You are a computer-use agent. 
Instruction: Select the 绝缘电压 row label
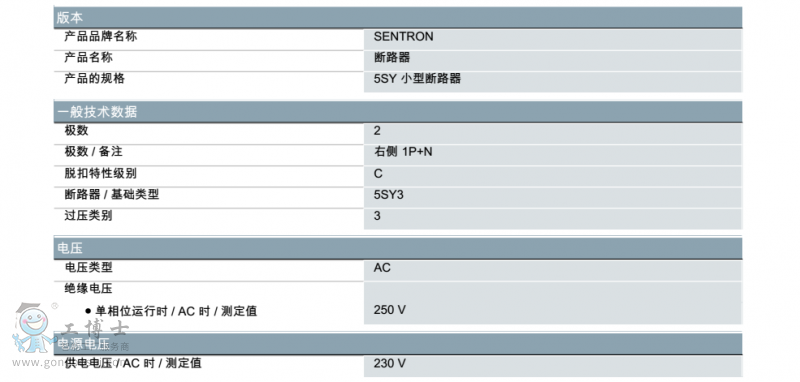click(88, 289)
